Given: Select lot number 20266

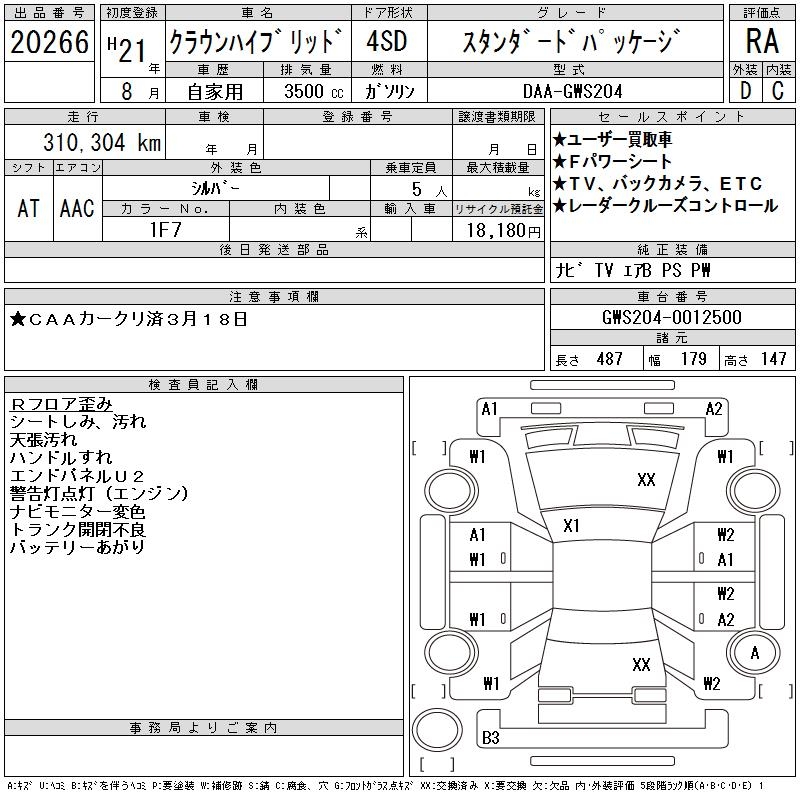Looking at the screenshot, I should tap(49, 42).
